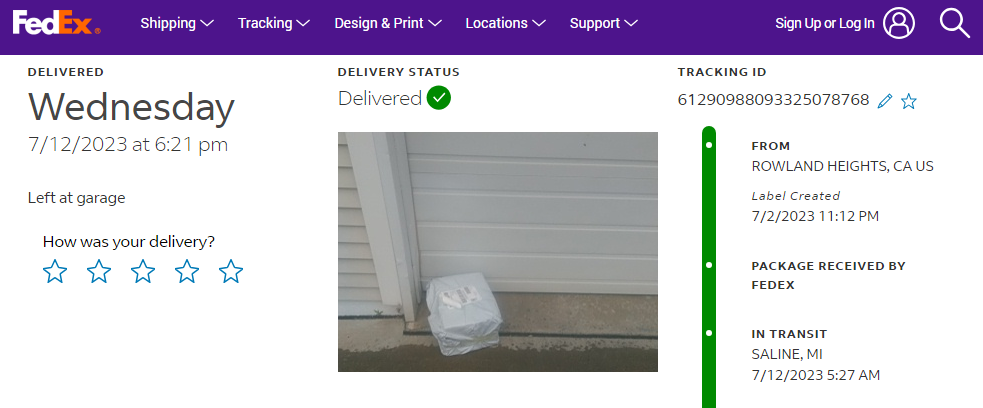Click the FedEx logo
This screenshot has height=408, width=983.
coord(56,23)
